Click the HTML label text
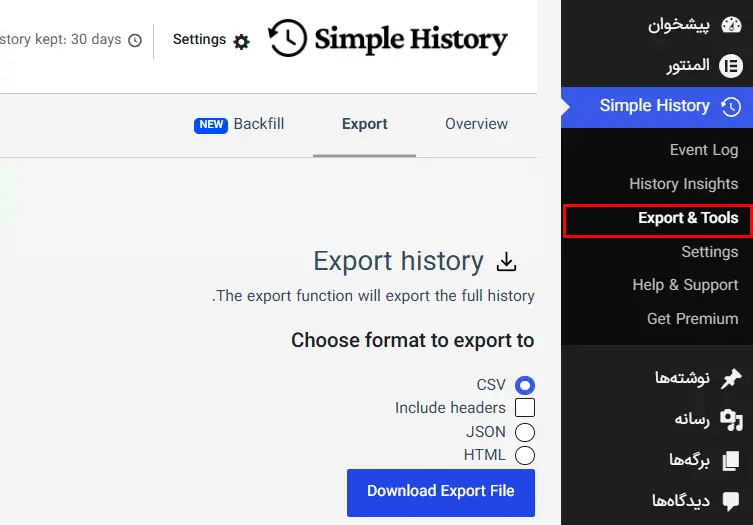The height and width of the screenshot is (525, 753). (x=485, y=455)
